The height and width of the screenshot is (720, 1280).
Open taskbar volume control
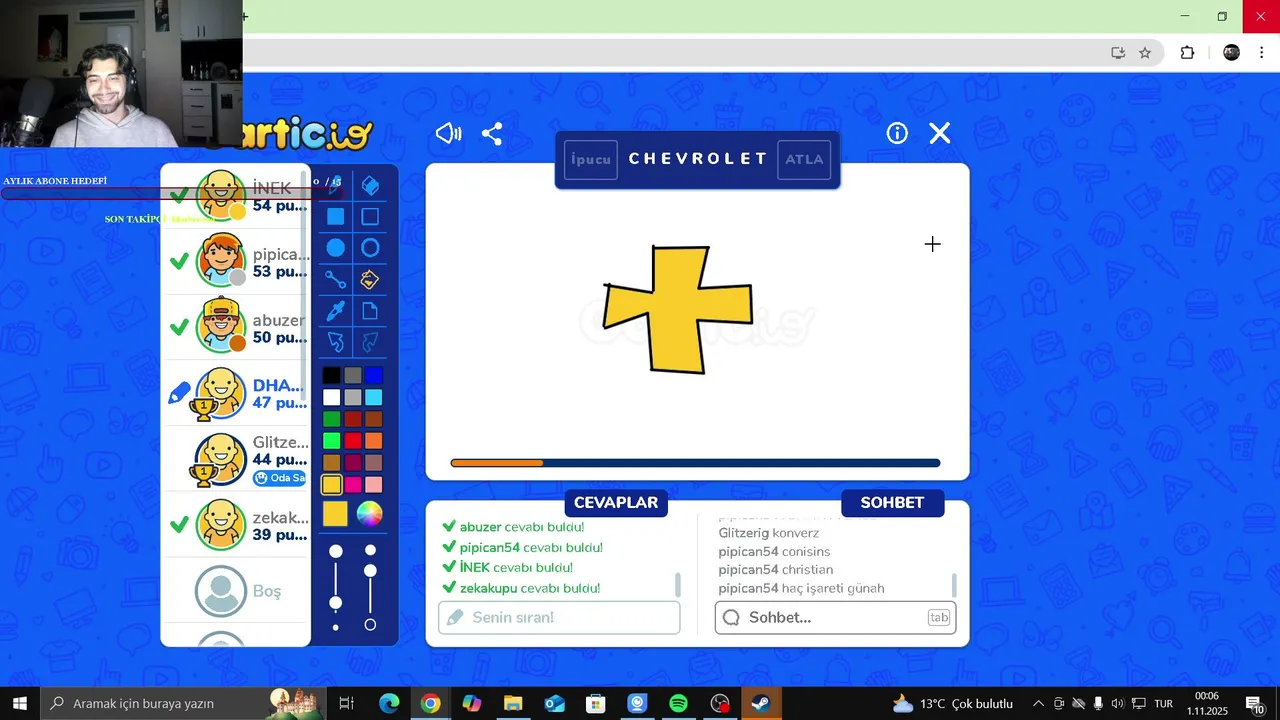tap(1117, 703)
